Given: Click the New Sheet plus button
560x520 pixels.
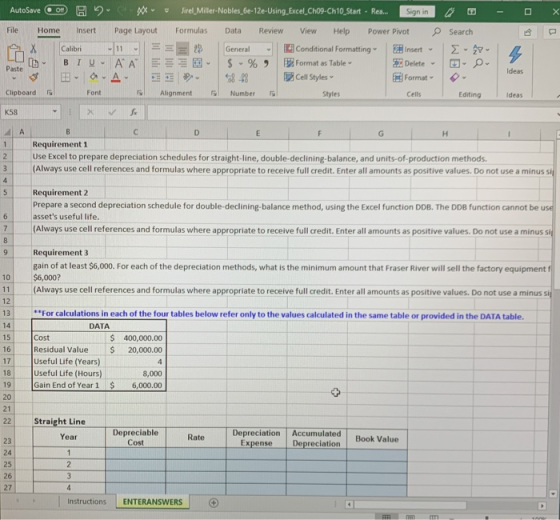Looking at the screenshot, I should tap(213, 503).
